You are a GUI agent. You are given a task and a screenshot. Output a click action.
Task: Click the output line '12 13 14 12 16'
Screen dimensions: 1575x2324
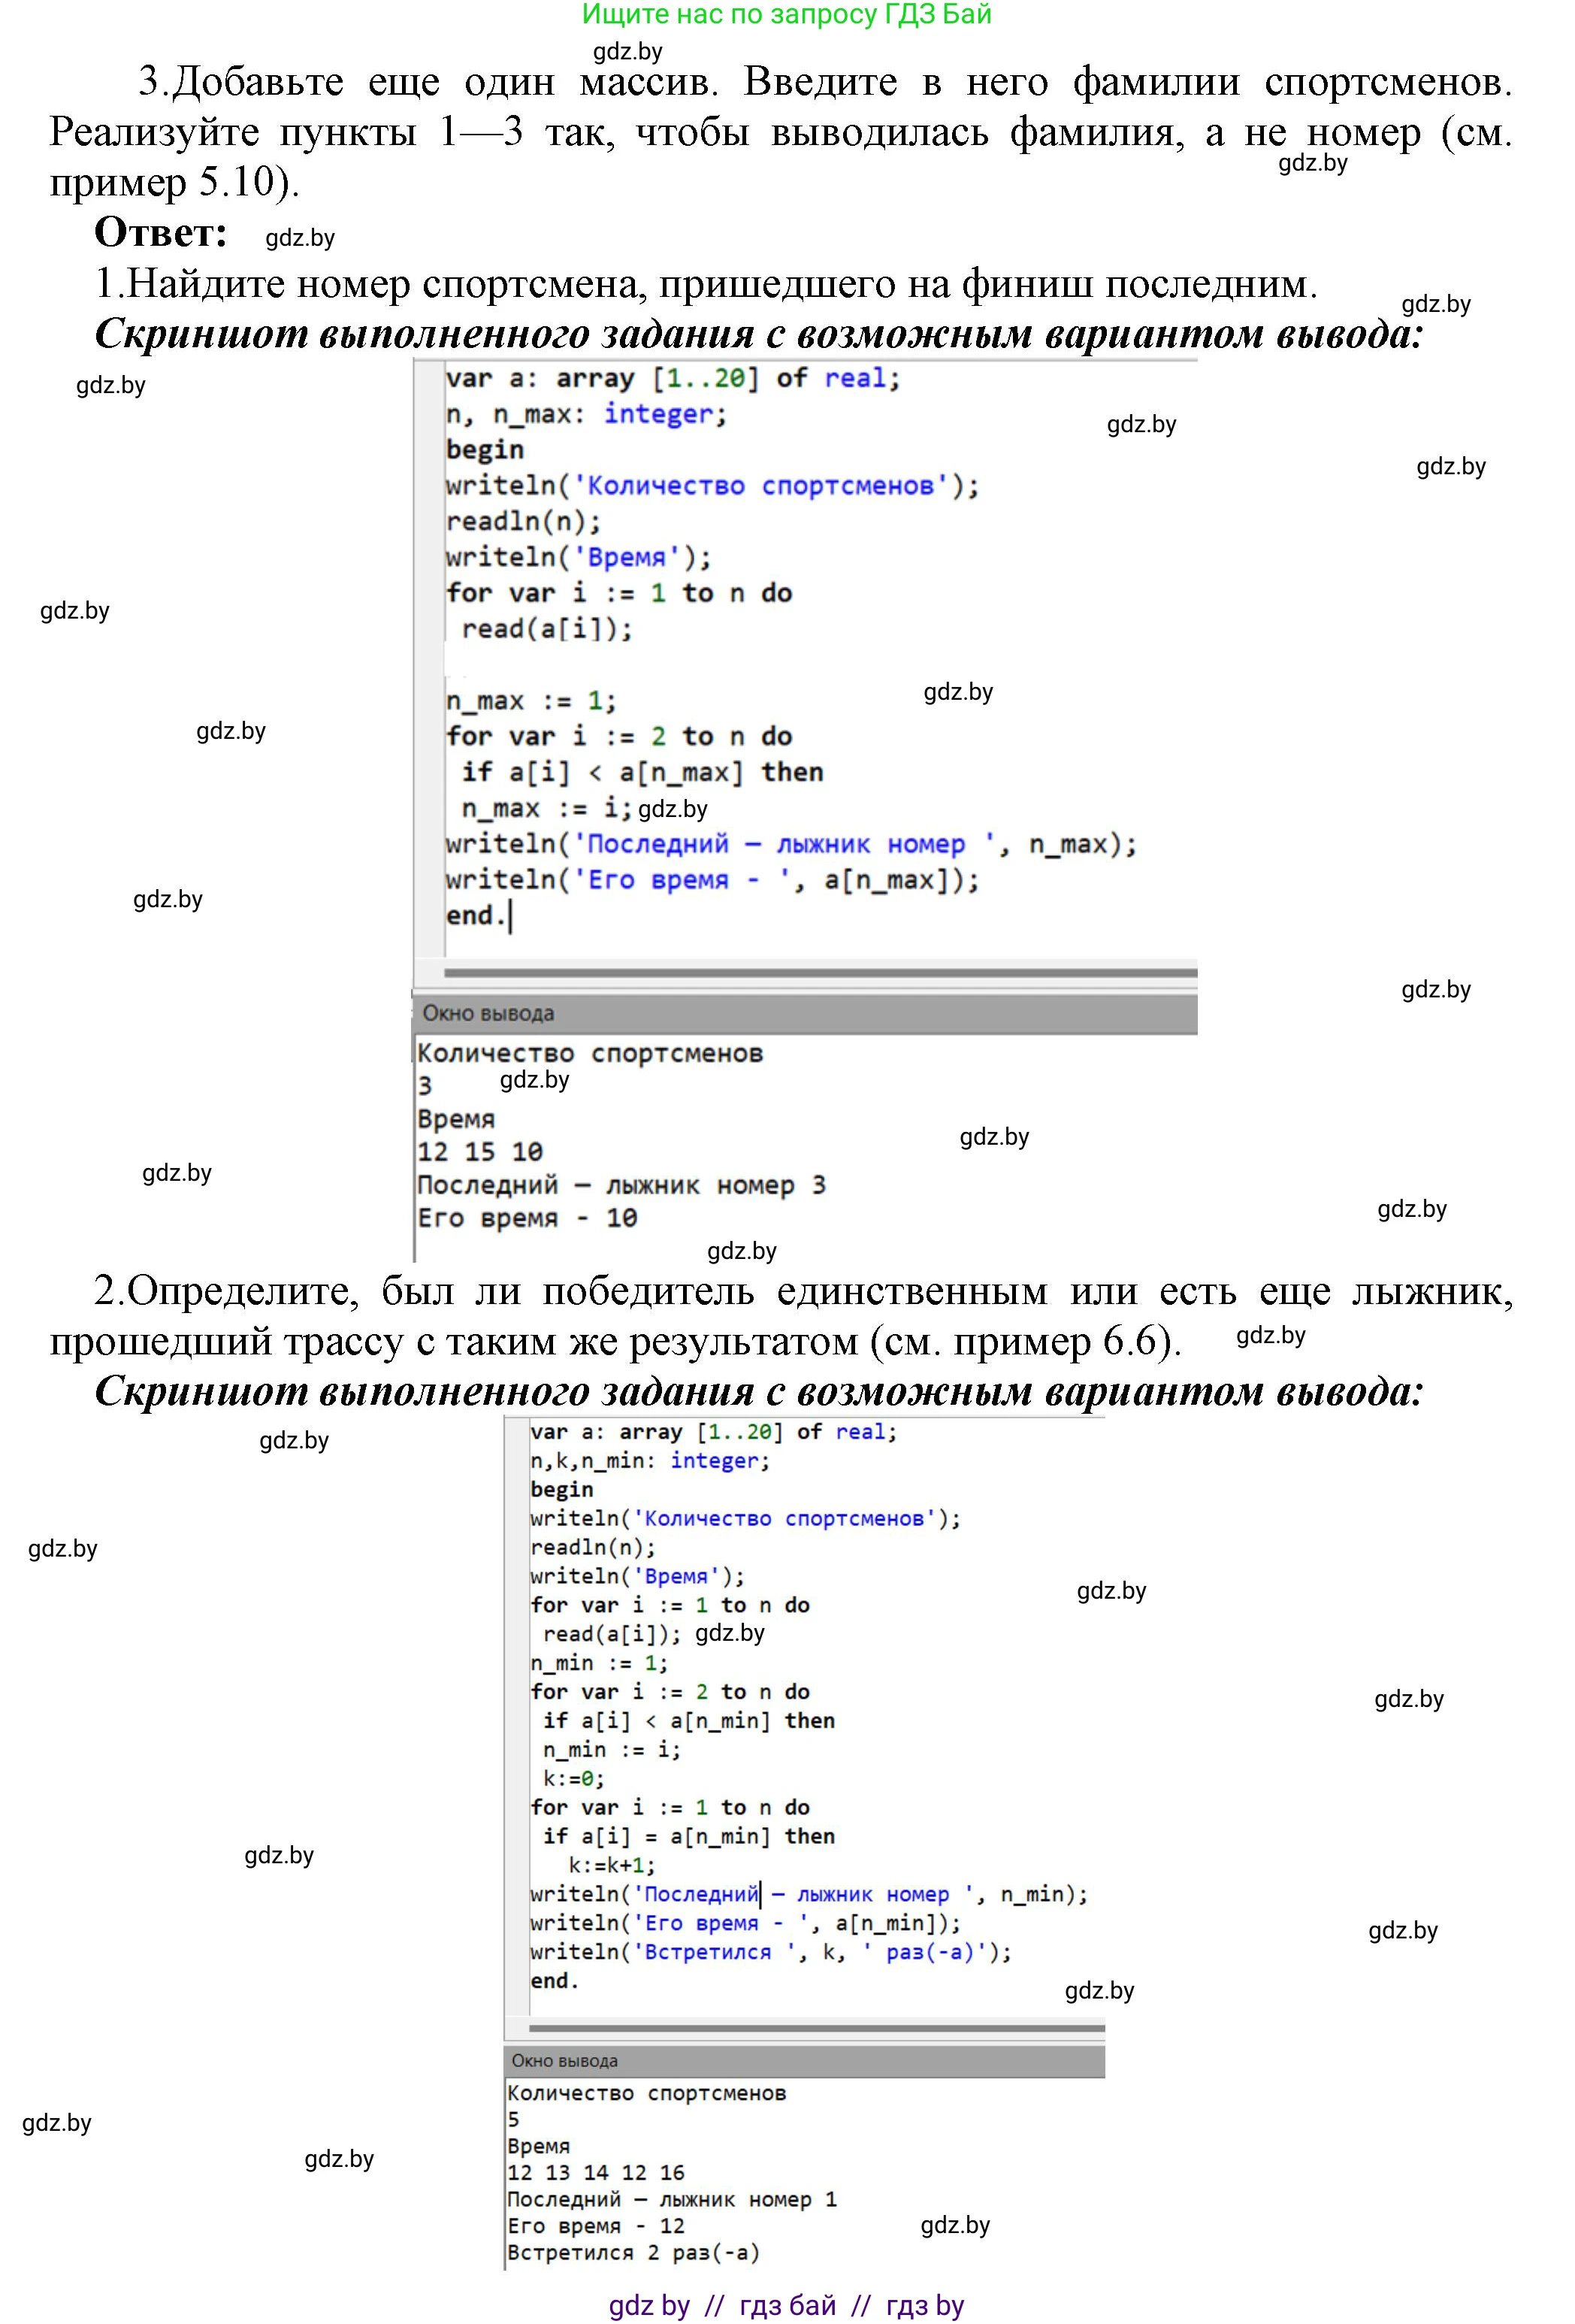click(x=595, y=2172)
